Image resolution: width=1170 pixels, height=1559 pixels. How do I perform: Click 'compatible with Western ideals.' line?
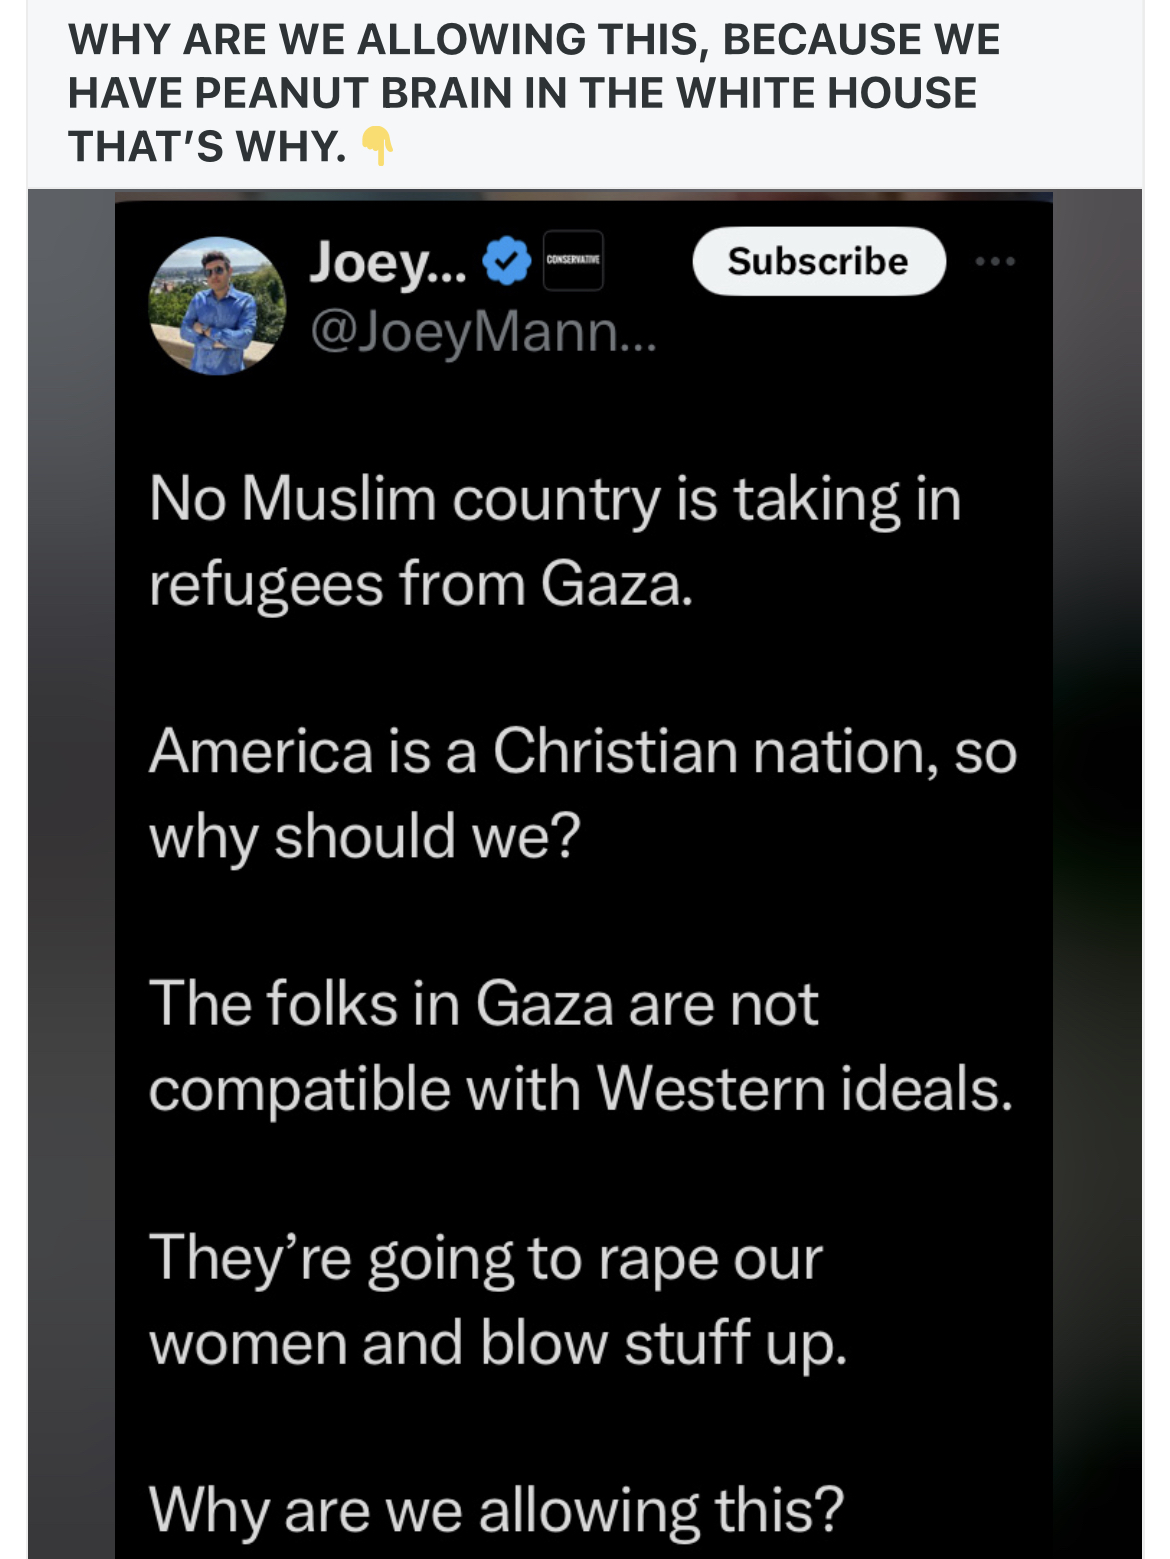click(x=581, y=1088)
